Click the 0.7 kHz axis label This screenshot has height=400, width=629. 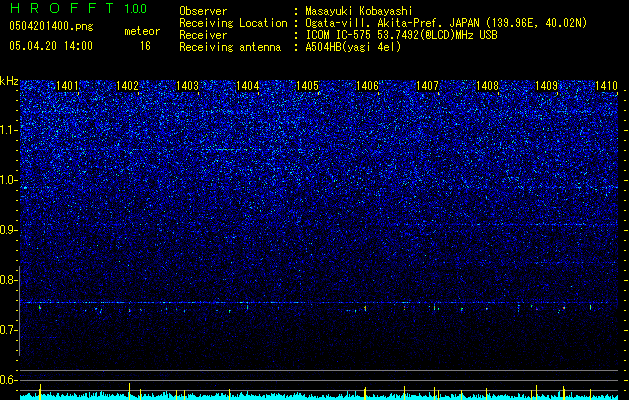[8, 330]
